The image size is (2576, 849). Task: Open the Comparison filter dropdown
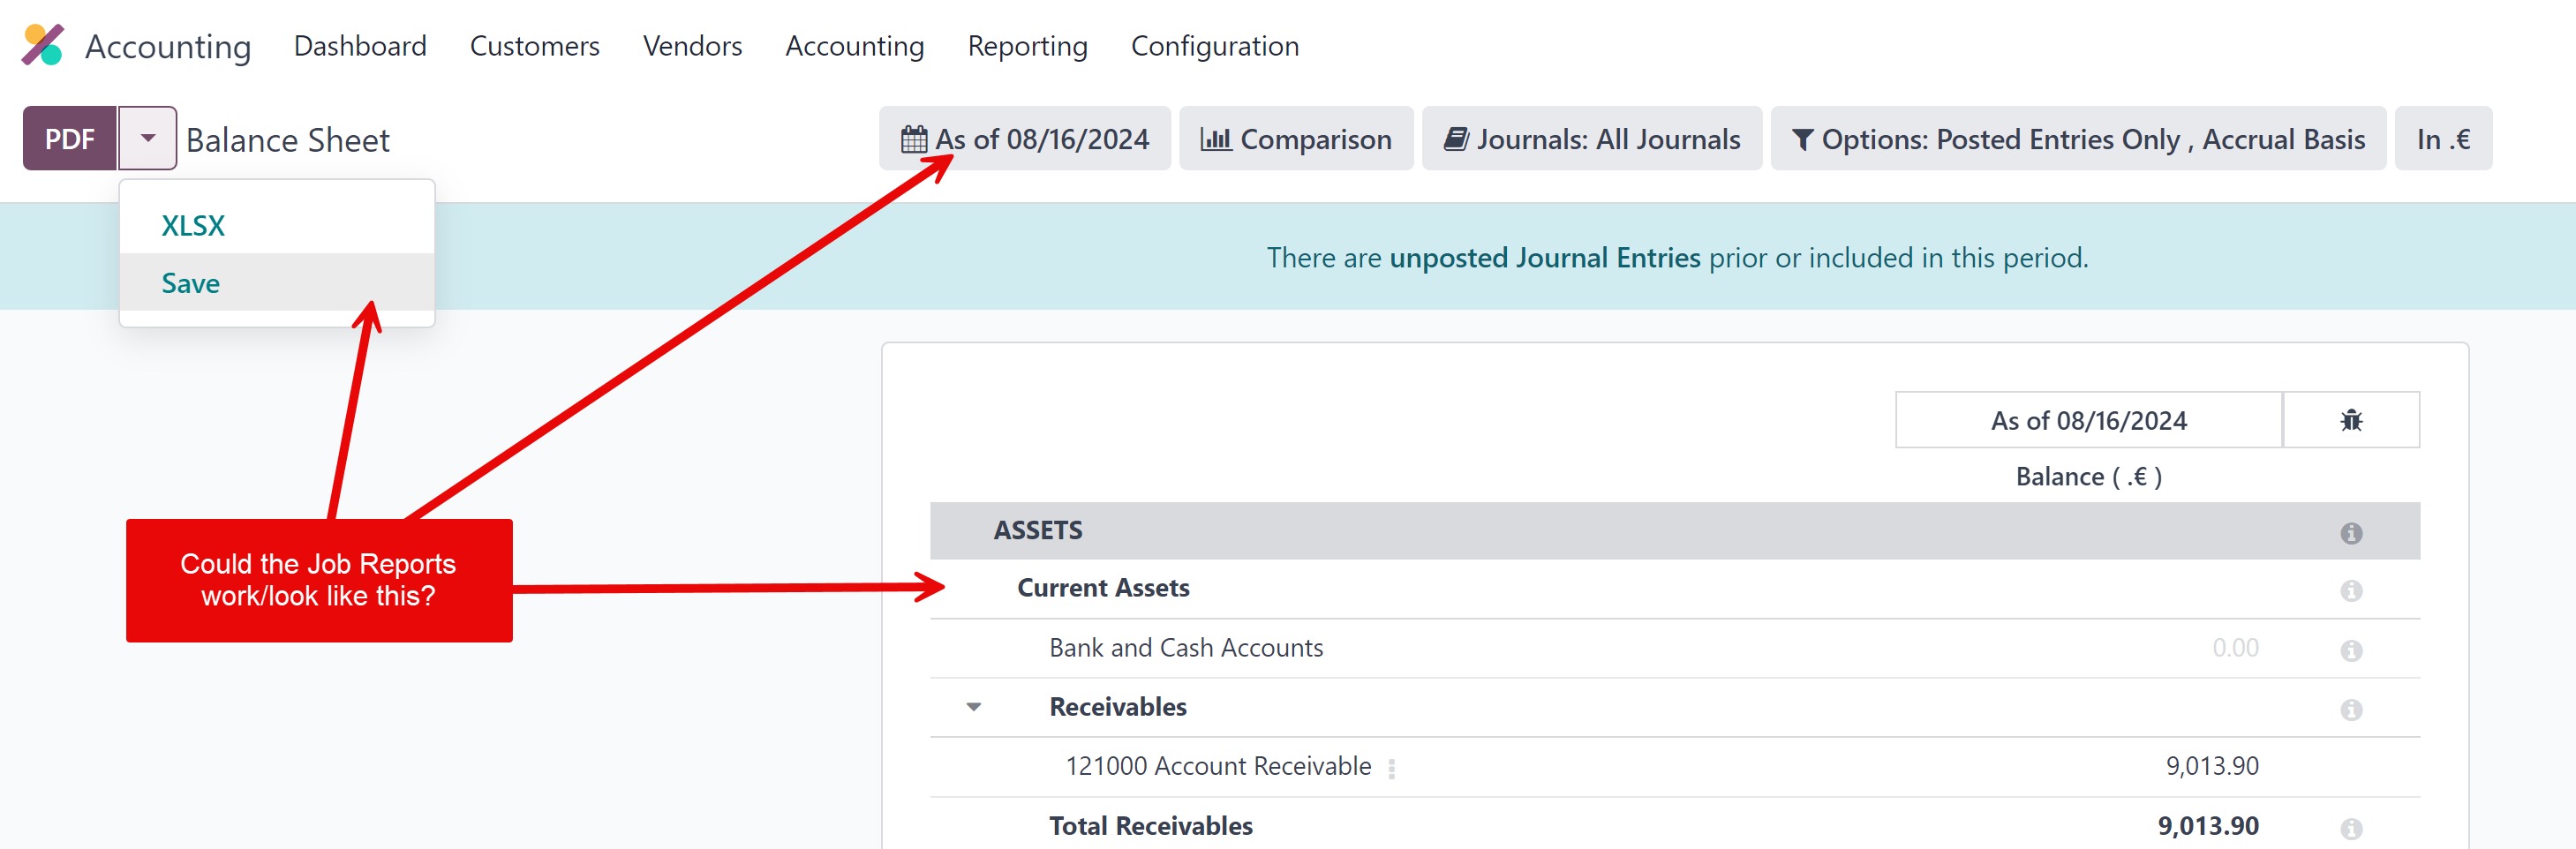pos(1295,139)
